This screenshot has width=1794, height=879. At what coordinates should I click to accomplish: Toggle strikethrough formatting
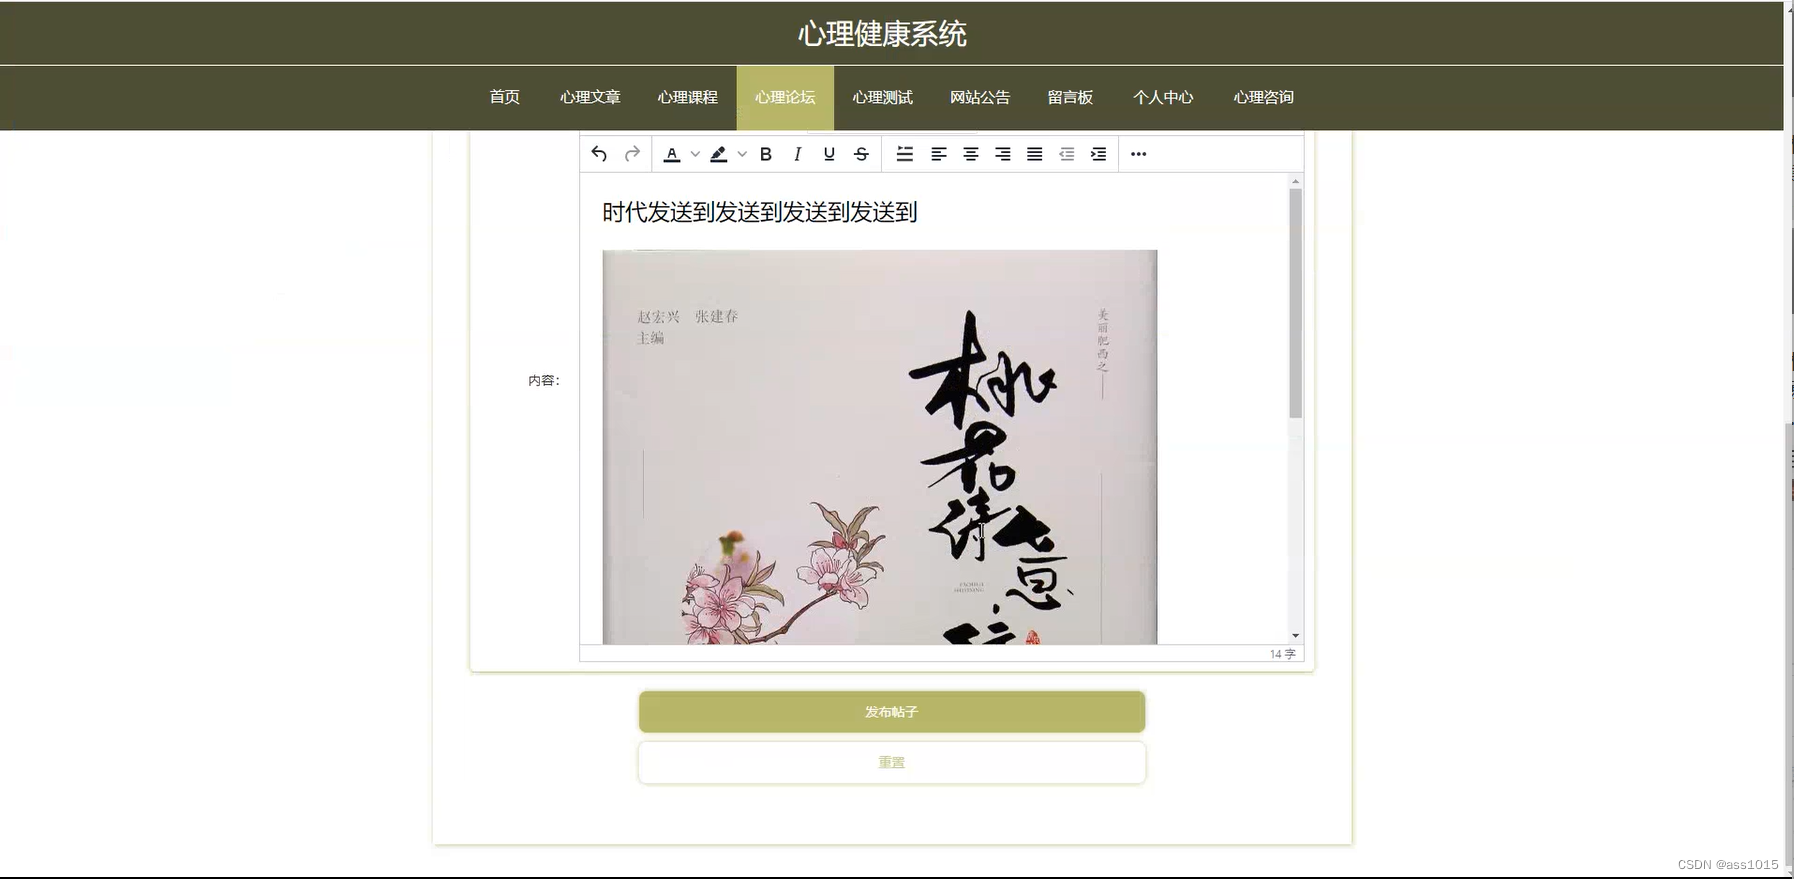point(861,154)
